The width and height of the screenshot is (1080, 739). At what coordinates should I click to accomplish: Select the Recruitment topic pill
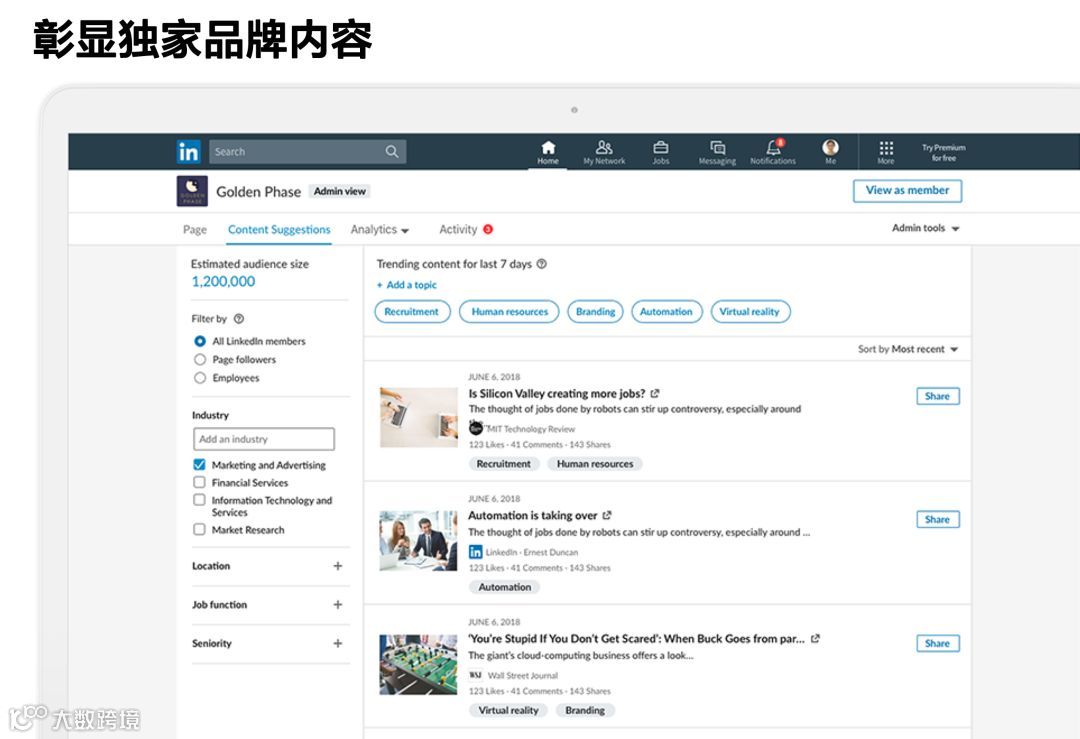click(412, 311)
